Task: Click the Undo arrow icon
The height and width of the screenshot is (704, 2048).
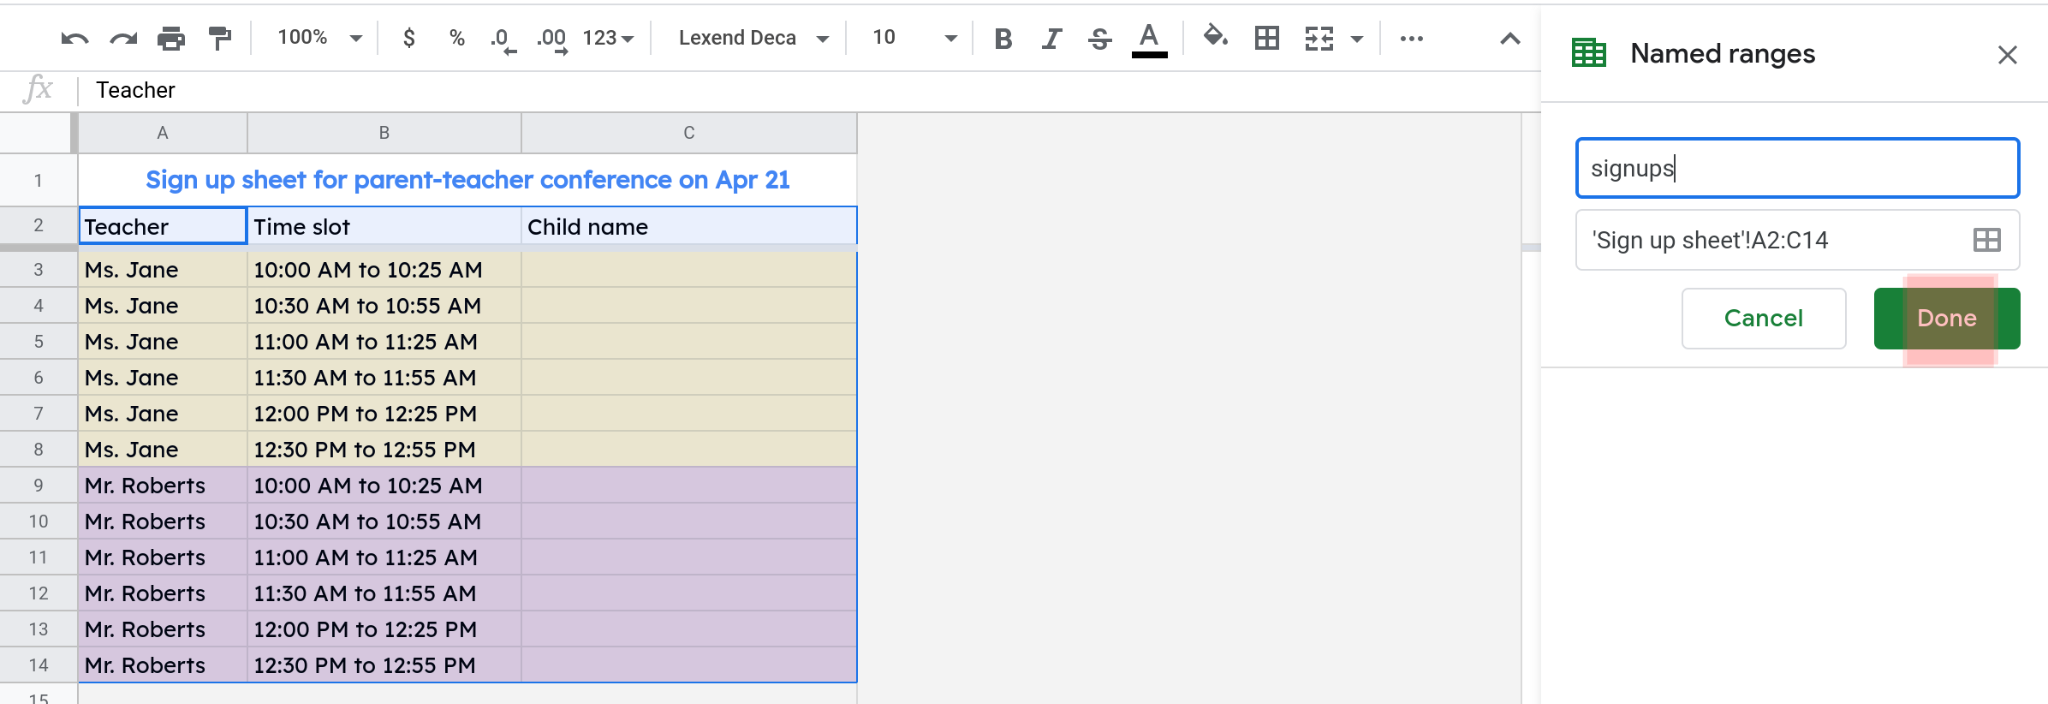Action: point(74,39)
